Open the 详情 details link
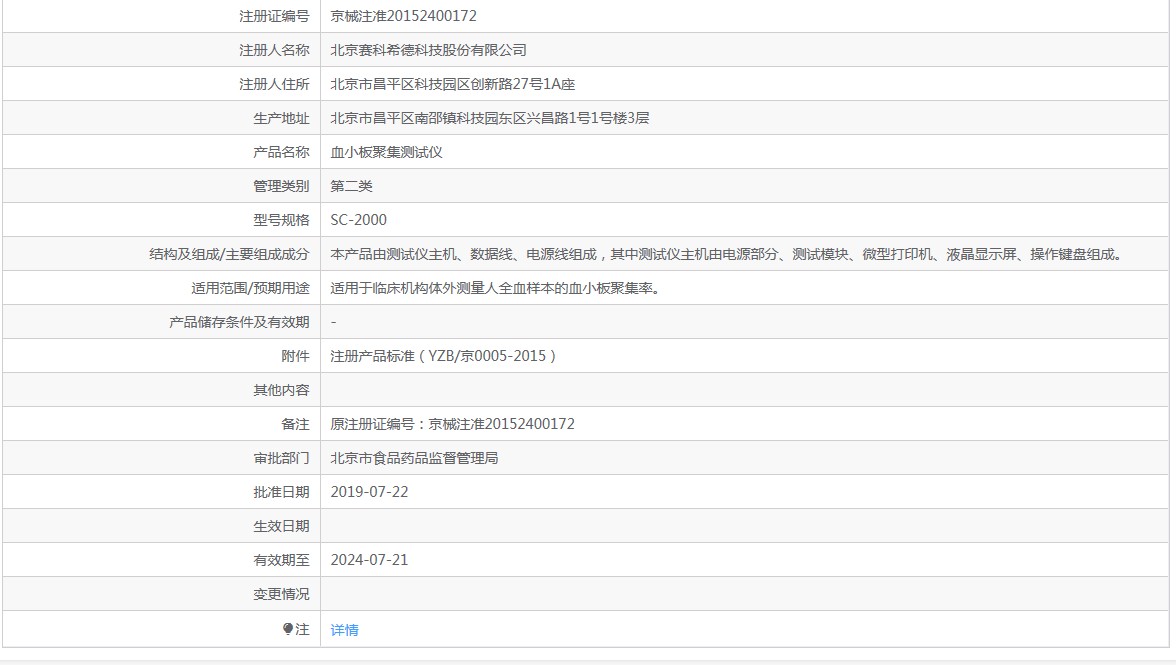Viewport: 1176px width, 665px height. click(344, 630)
